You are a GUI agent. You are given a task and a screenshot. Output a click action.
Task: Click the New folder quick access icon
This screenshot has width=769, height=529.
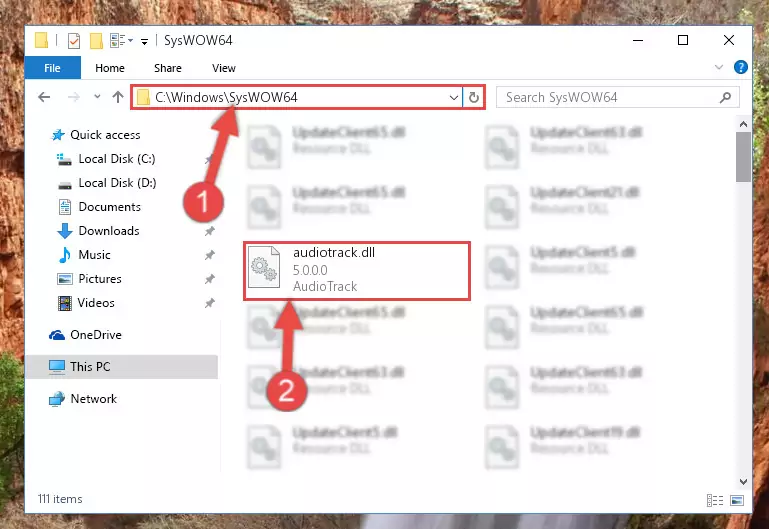(x=96, y=41)
